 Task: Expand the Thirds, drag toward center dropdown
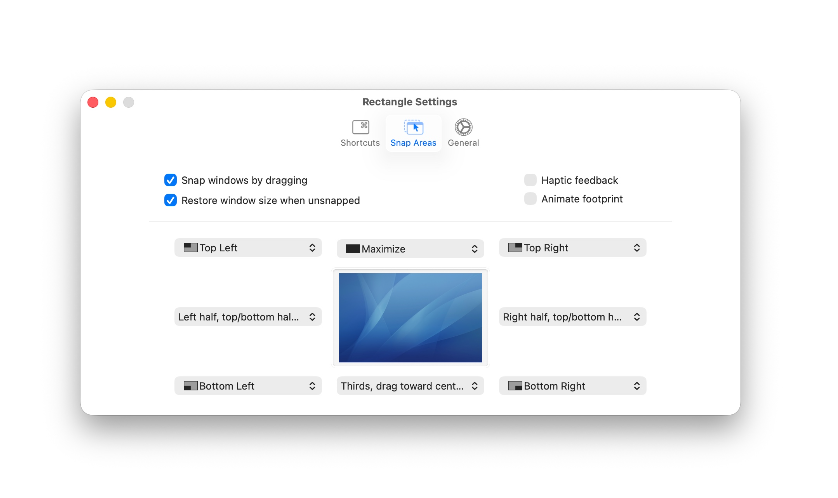click(x=410, y=386)
